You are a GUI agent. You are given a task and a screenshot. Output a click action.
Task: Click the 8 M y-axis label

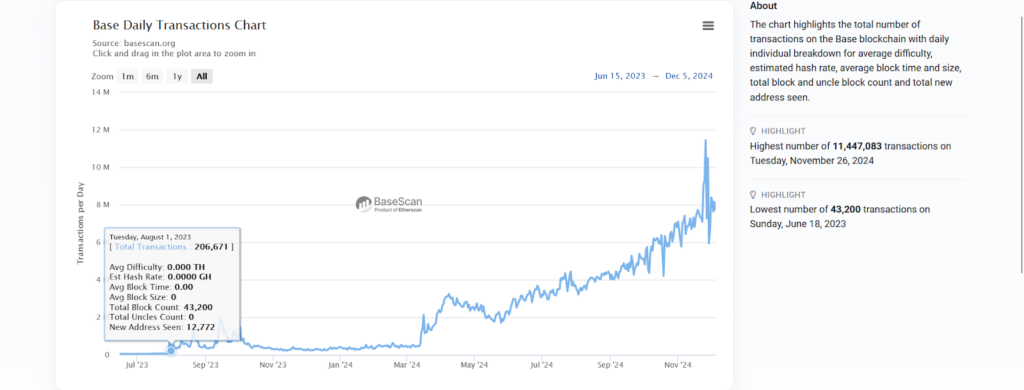(103, 205)
